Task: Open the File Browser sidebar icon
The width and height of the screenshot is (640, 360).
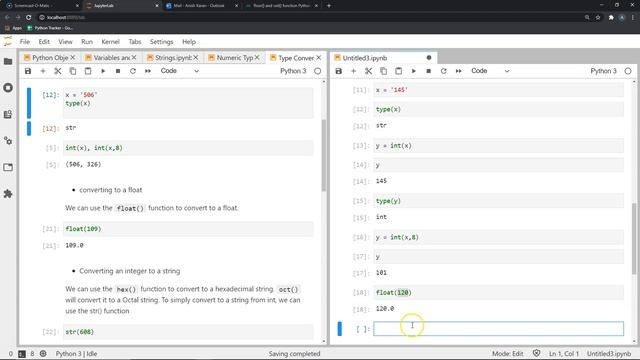Action: tap(8, 61)
